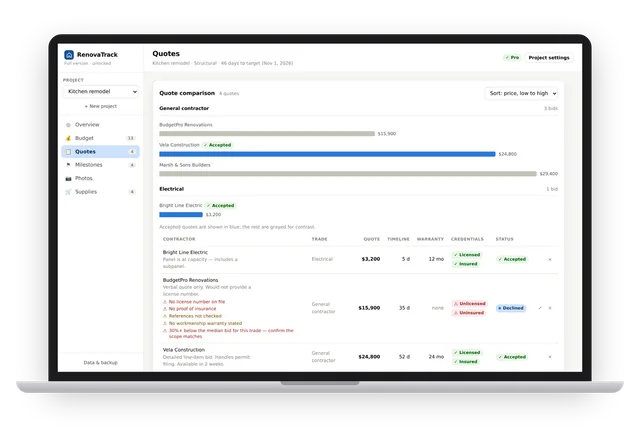Open the Kitchen remodel project dropdown
The image size is (640, 427).
(101, 92)
